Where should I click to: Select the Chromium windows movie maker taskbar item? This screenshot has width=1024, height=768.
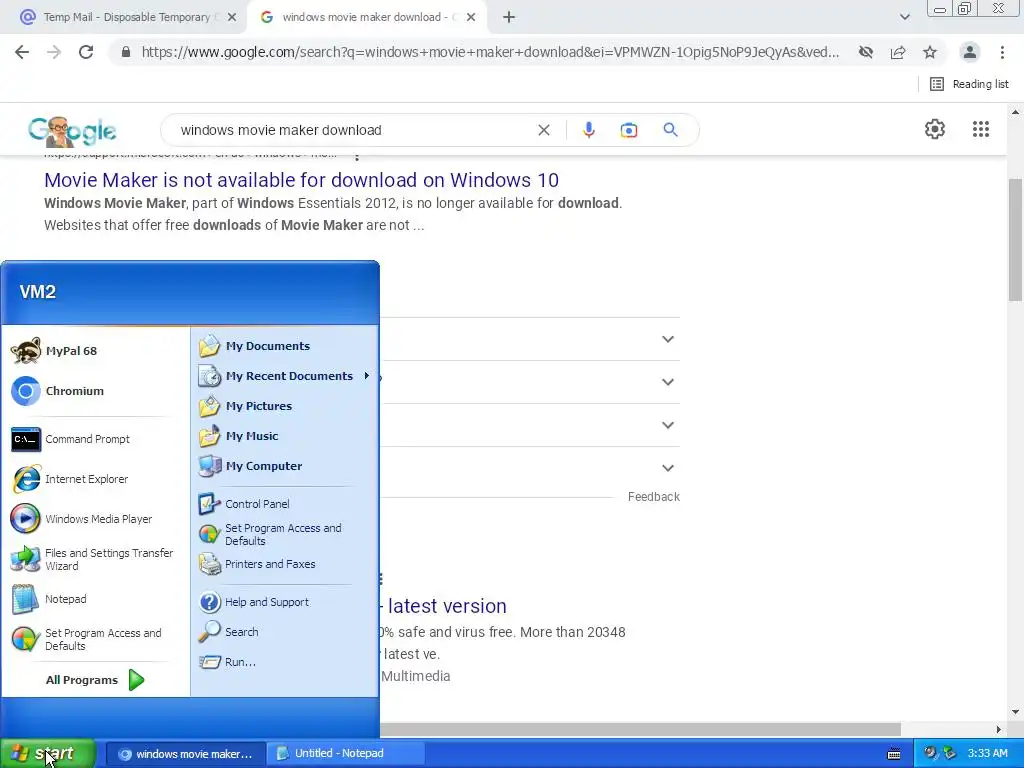185,754
